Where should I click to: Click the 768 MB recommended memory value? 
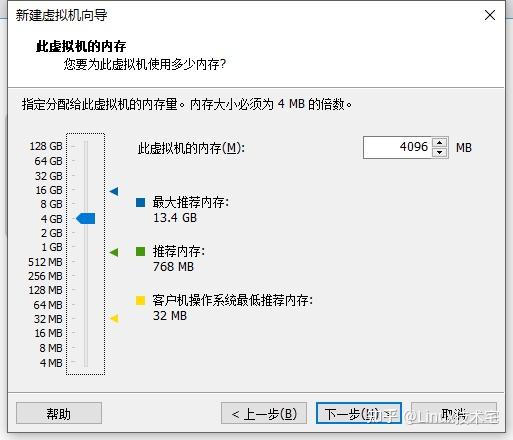click(173, 267)
